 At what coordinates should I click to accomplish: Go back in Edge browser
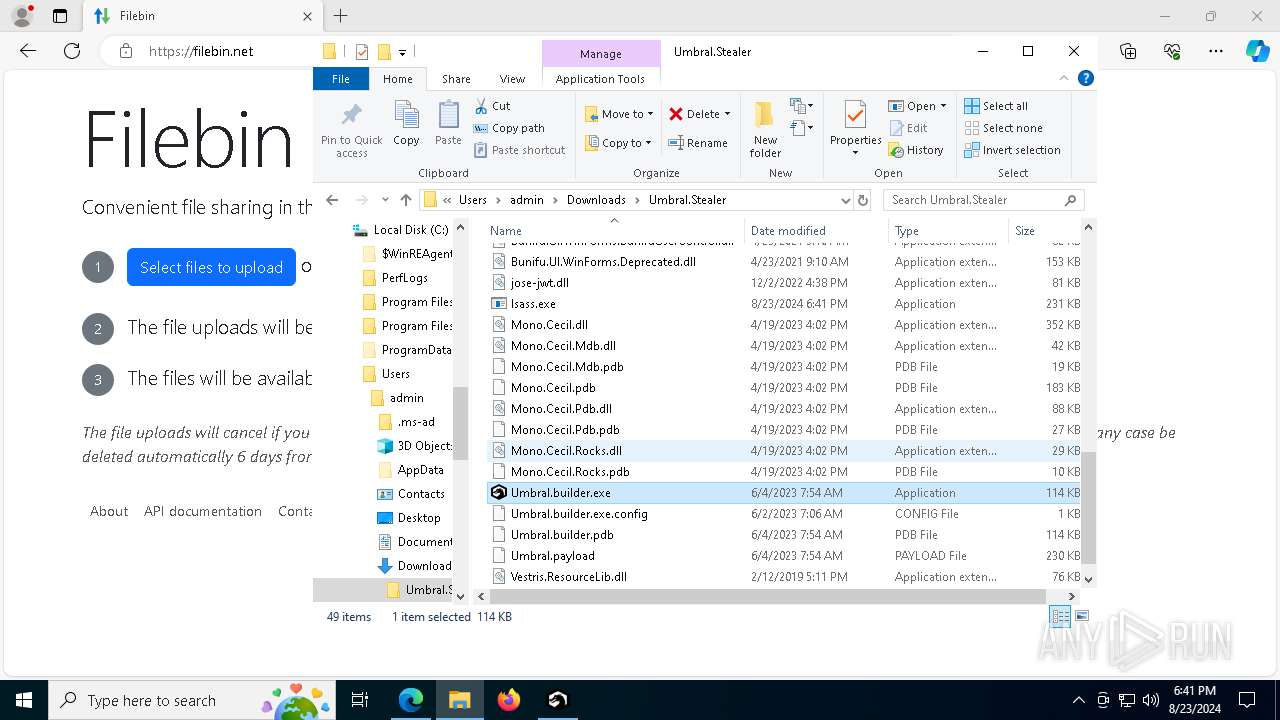click(x=28, y=51)
